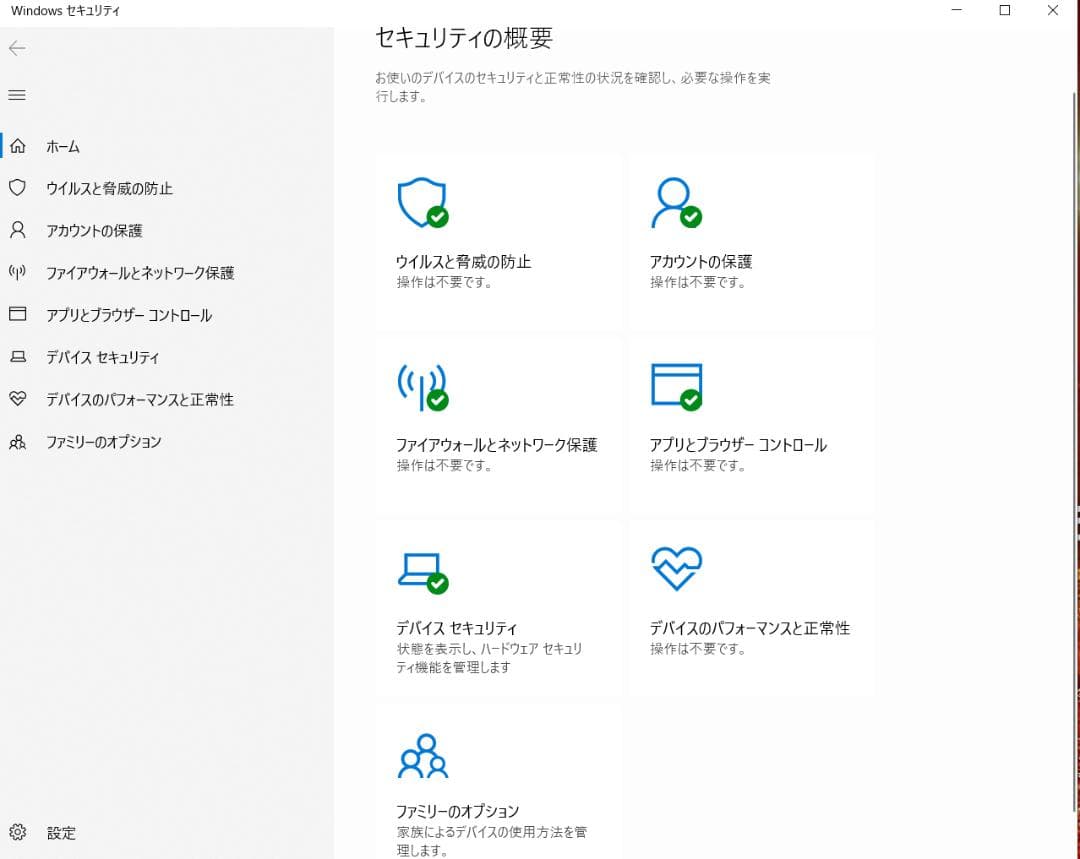Viewport: 1080px width, 859px height.
Task: Select デバイス セキュリティ in the sidebar
Action: 102,357
